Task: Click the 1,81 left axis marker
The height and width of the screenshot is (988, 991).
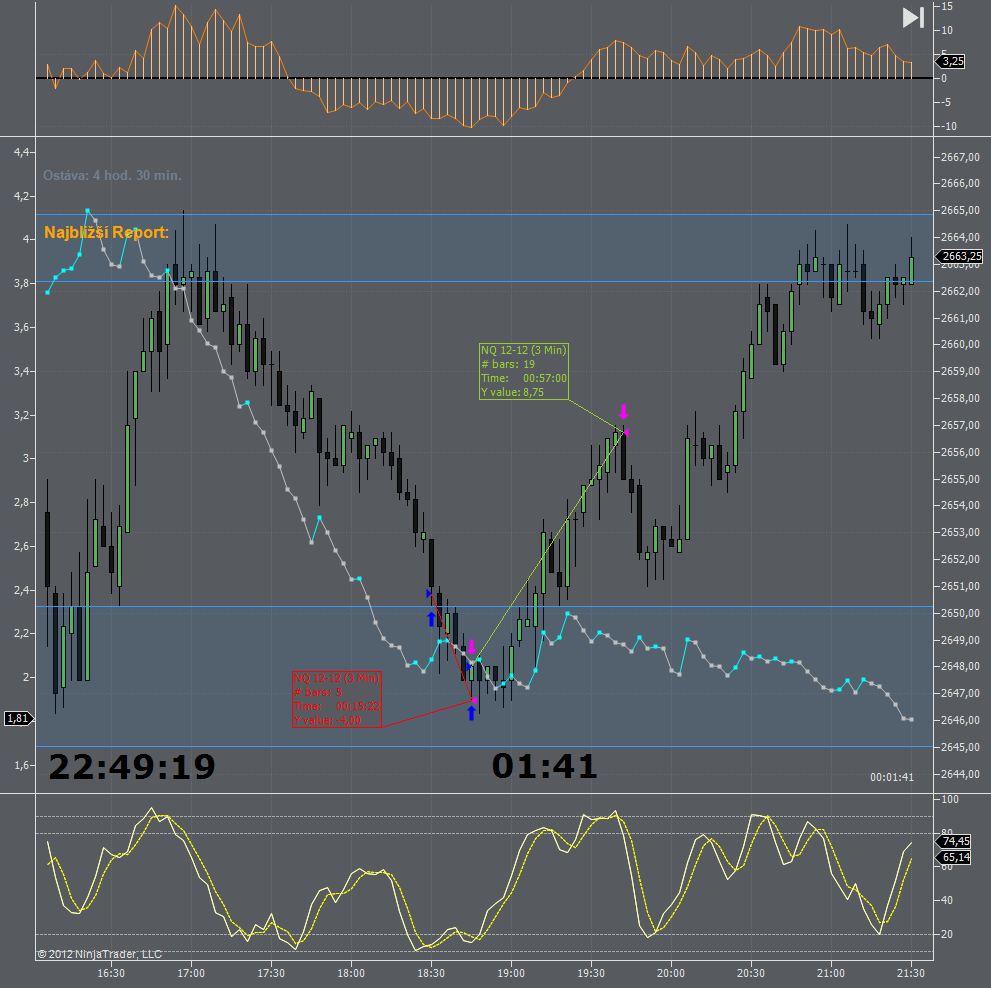Action: click(x=19, y=718)
